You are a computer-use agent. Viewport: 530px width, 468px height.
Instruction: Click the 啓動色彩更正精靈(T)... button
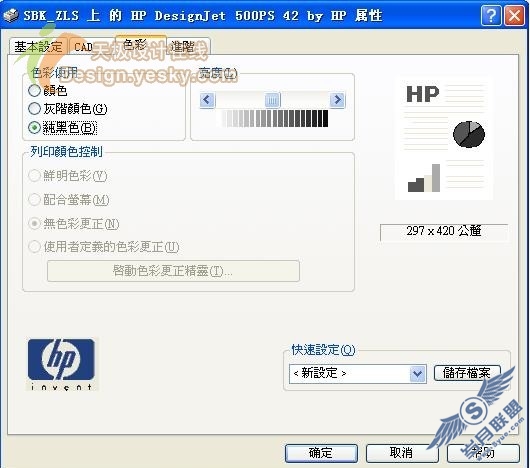173,271
